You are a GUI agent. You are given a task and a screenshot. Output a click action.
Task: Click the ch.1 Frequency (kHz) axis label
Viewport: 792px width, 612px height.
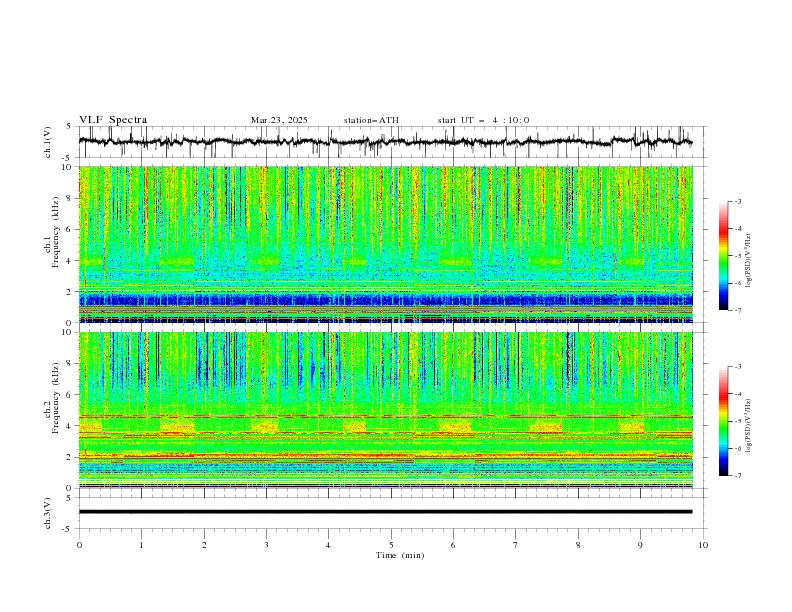(53, 232)
